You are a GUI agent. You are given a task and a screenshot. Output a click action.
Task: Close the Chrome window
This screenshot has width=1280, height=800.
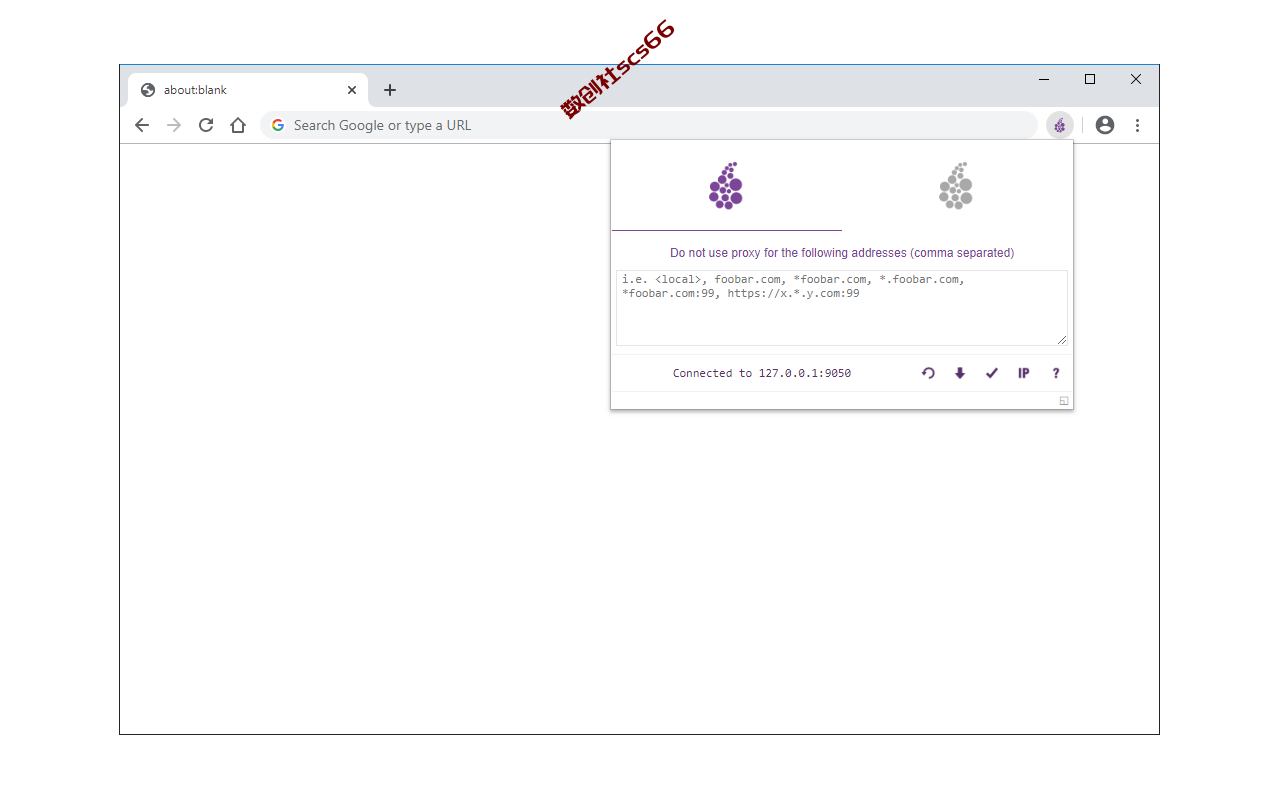coord(1136,79)
